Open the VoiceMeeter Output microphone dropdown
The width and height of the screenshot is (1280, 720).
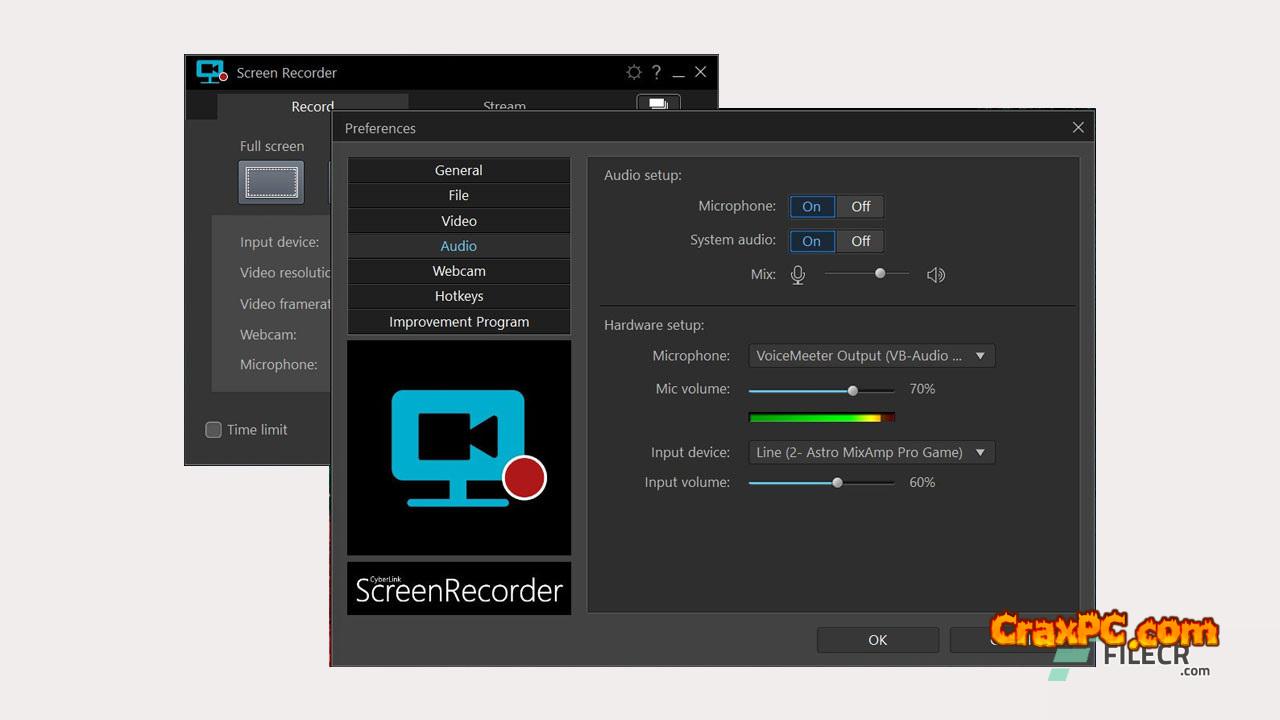click(871, 355)
